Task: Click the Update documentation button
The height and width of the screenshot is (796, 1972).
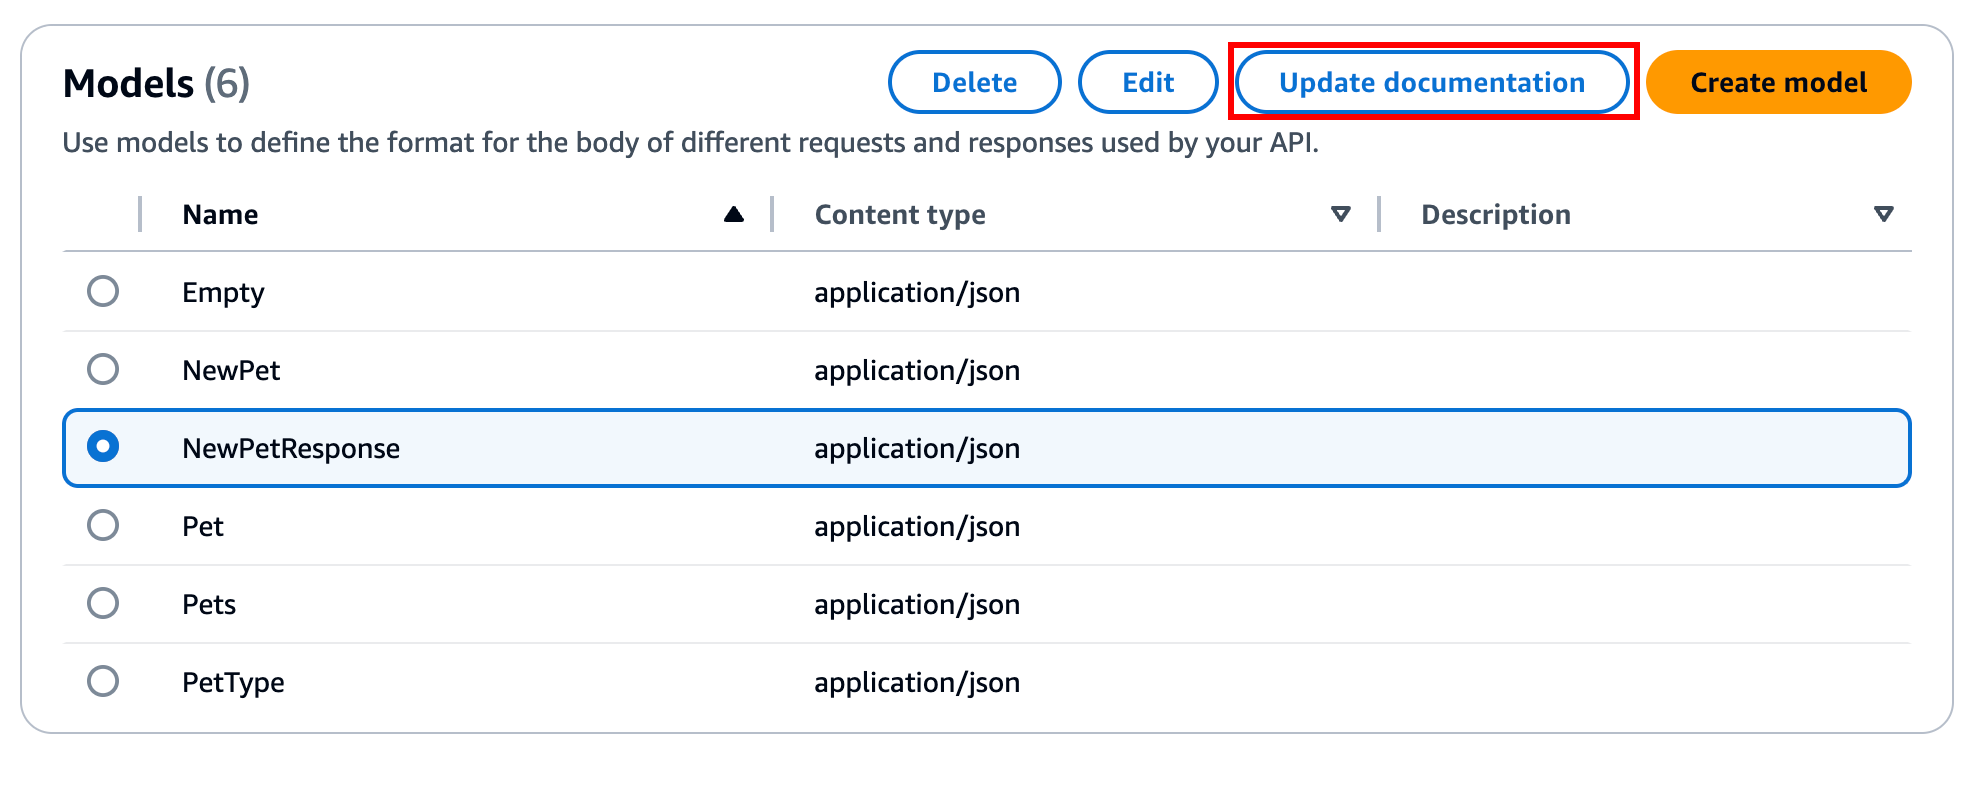Action: click(x=1432, y=82)
